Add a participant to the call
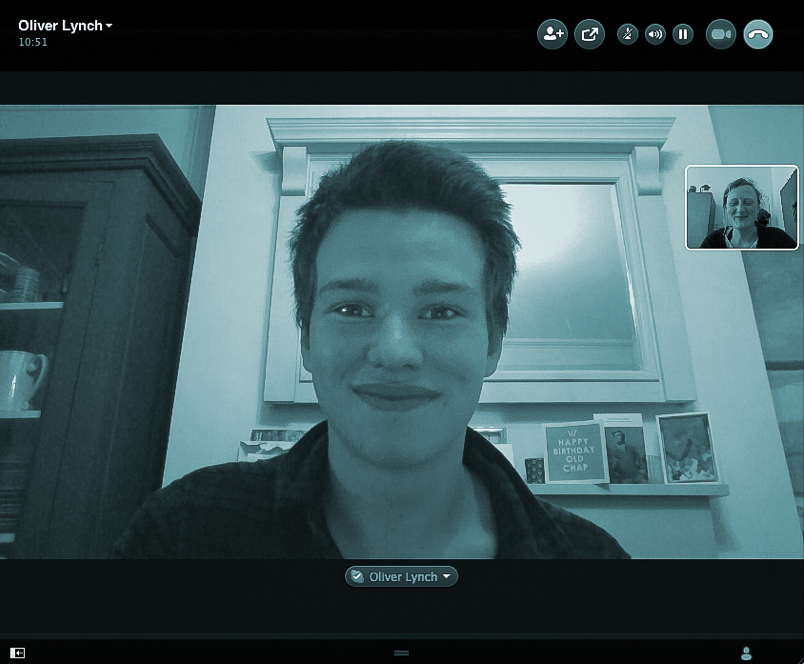804x664 pixels. [552, 34]
